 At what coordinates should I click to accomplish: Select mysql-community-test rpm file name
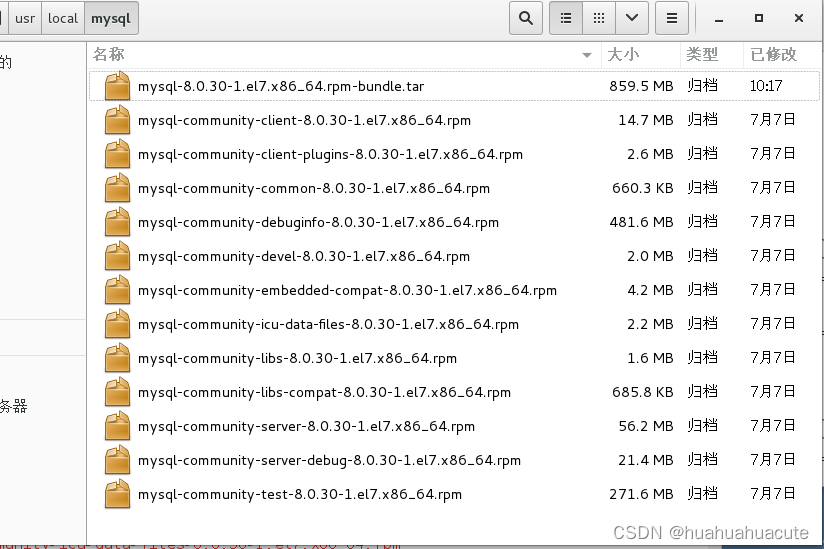[x=300, y=494]
